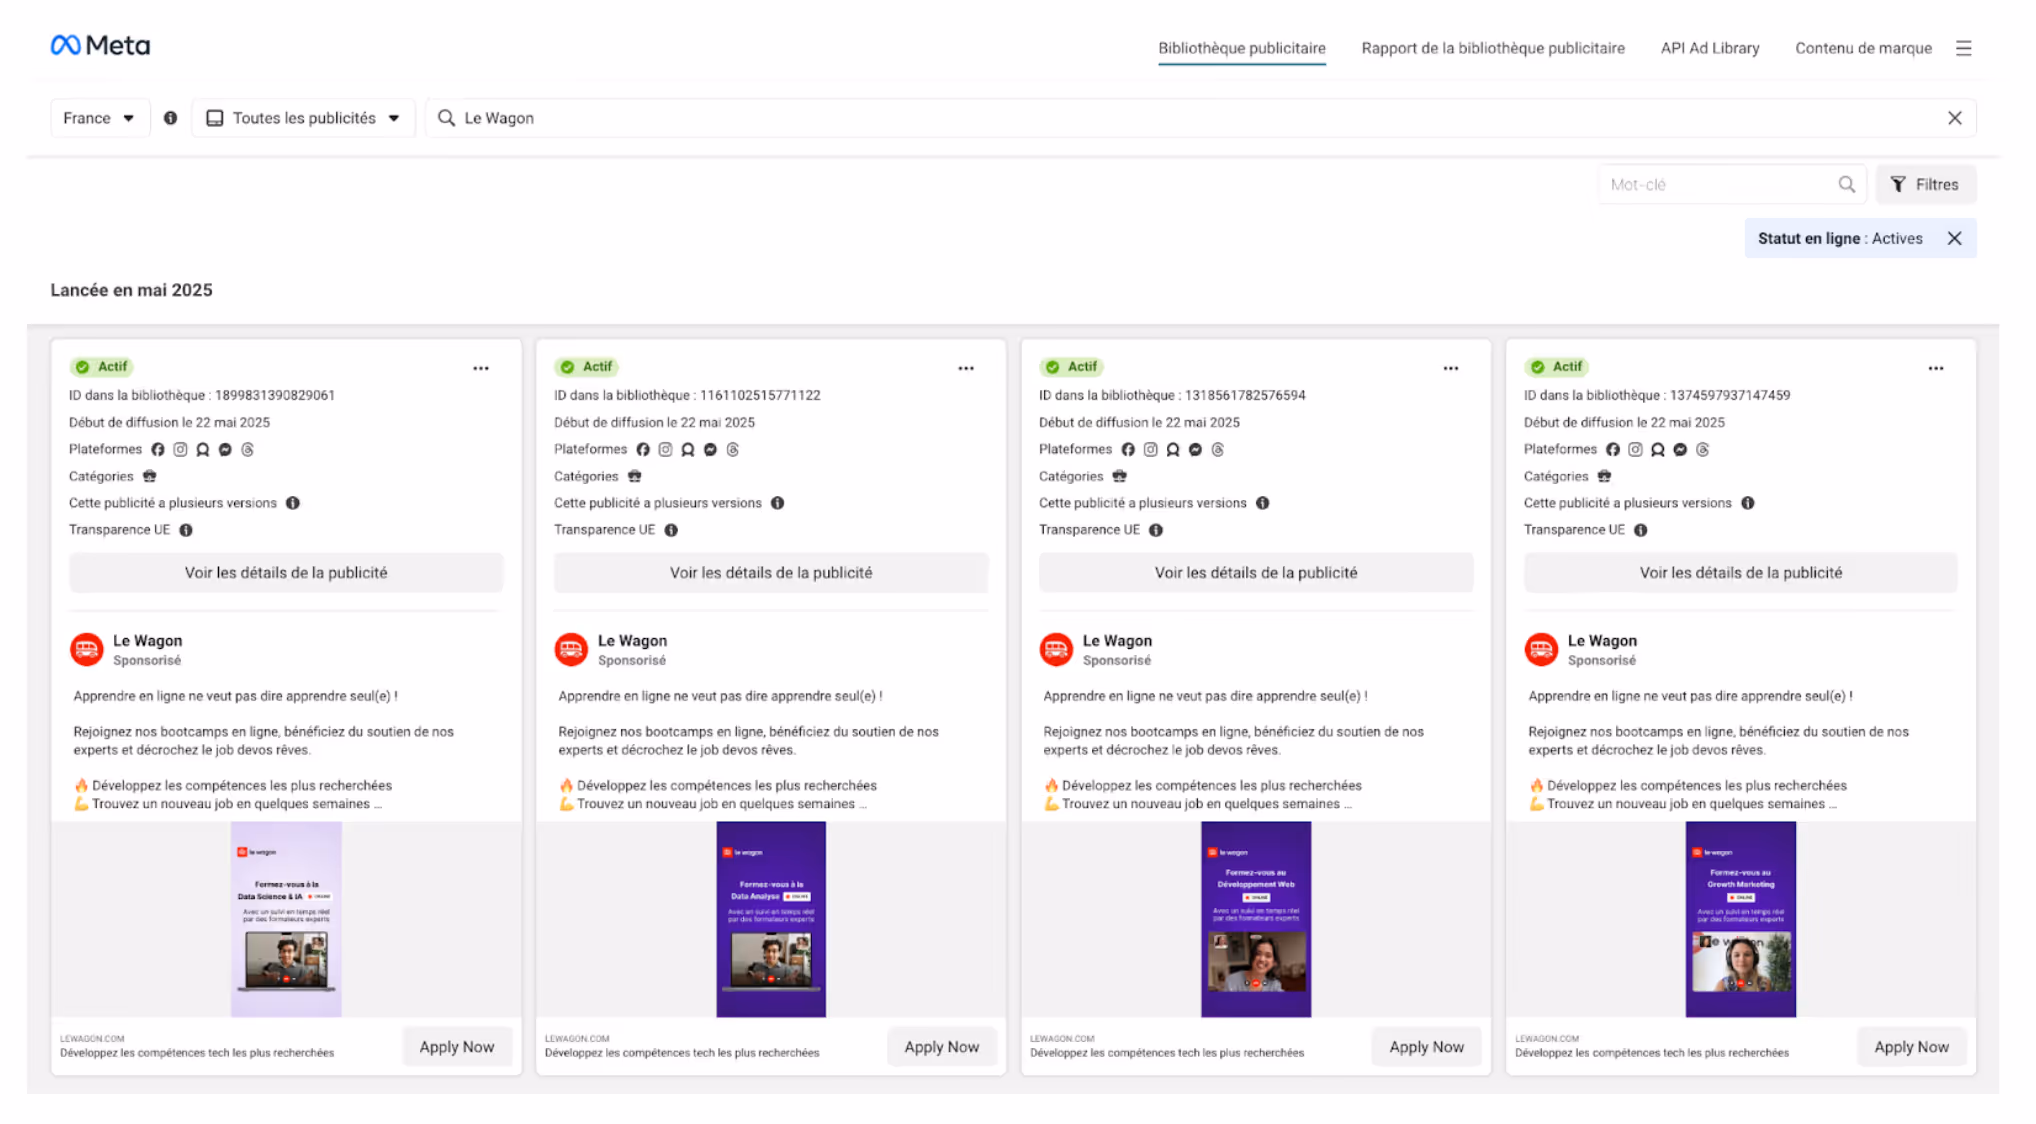Screen dimensions: 2036x1124
Task: Click Audience Network icon in ad 1374597937147459
Action: 1658,450
